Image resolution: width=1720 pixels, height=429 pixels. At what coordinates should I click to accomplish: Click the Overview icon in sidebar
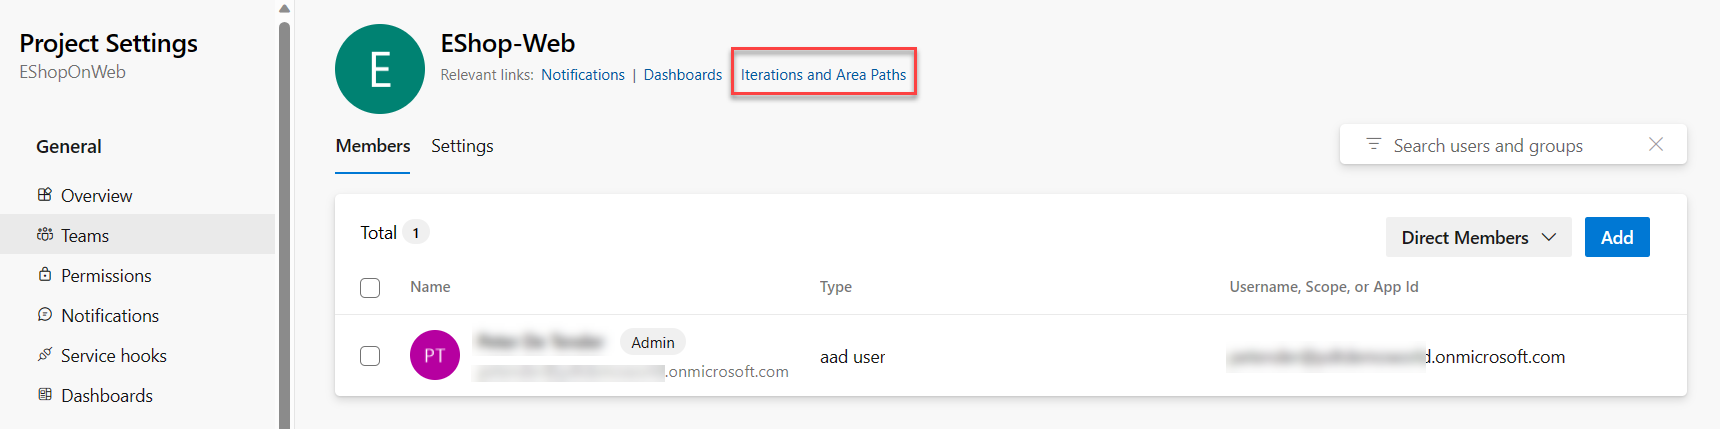(45, 195)
